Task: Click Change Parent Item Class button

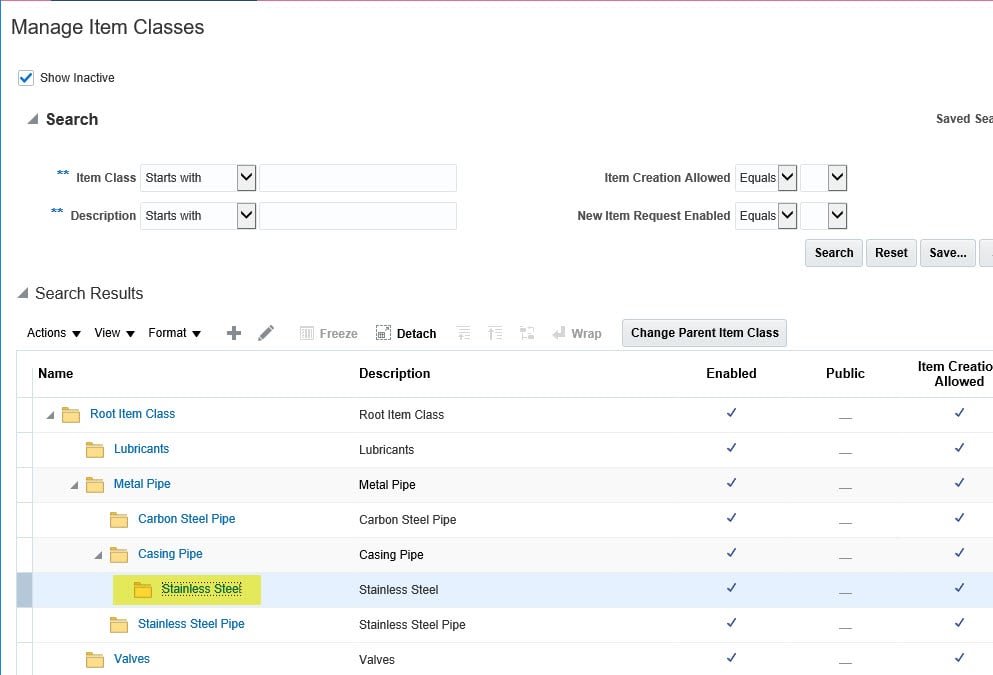Action: point(704,333)
